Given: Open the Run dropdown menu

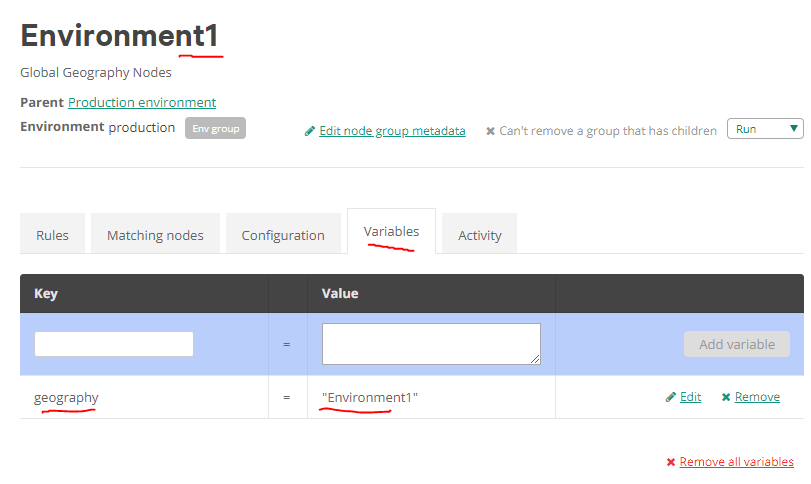Looking at the screenshot, I should pyautogui.click(x=764, y=129).
